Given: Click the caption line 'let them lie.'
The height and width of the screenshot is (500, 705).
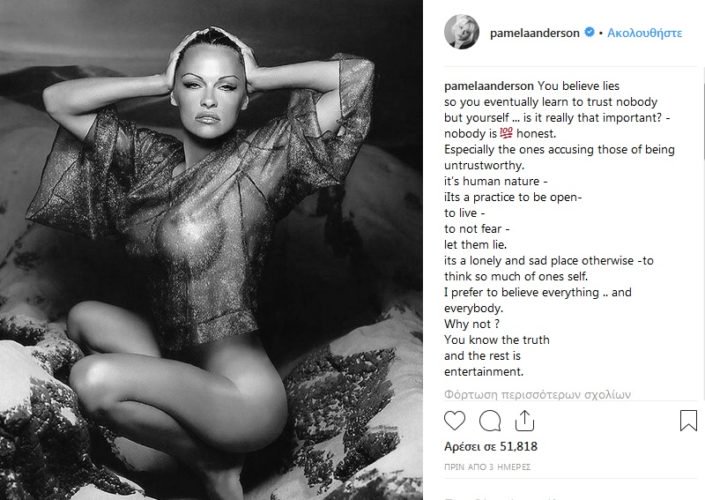Looking at the screenshot, I should tap(475, 245).
